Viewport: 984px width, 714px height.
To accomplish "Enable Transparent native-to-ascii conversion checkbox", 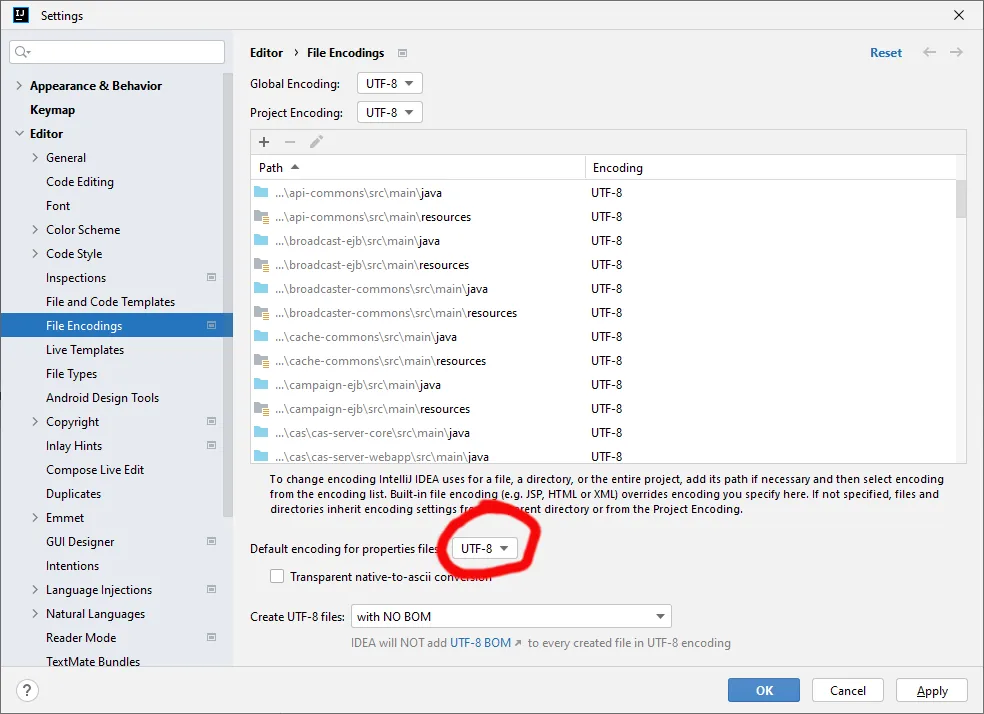I will 277,576.
